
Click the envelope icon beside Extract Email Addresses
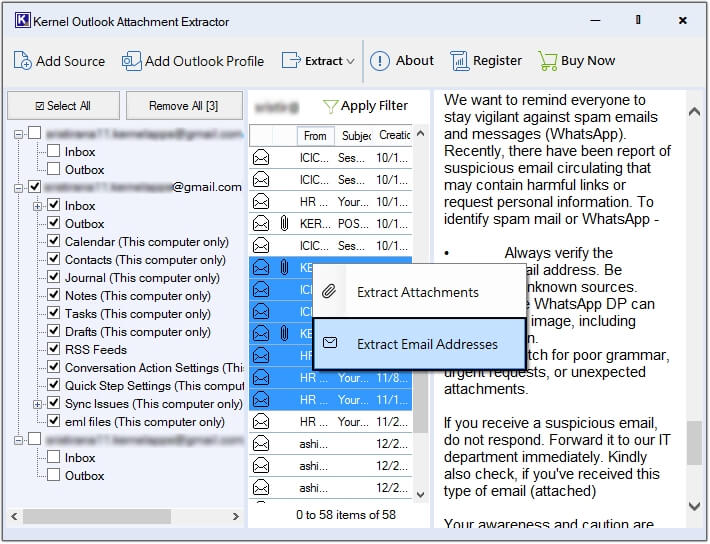(330, 343)
